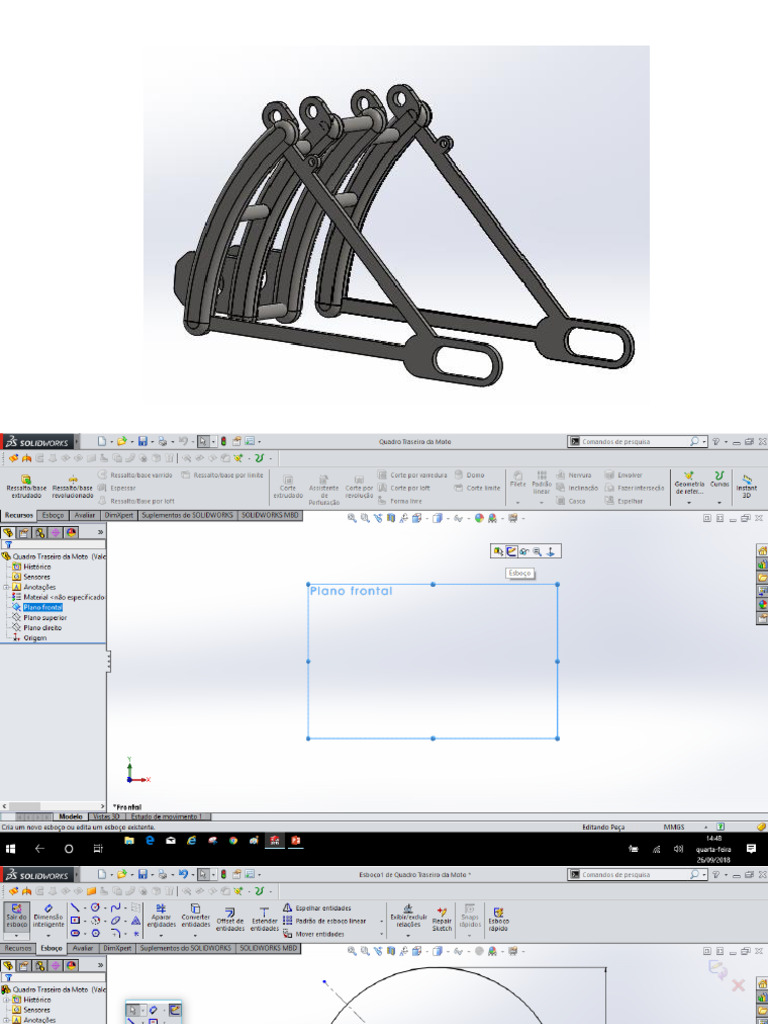768x1024 pixels.
Task: Click Rebuild traffic-light icon in Quadro Traseiro window
Action: coord(223,441)
